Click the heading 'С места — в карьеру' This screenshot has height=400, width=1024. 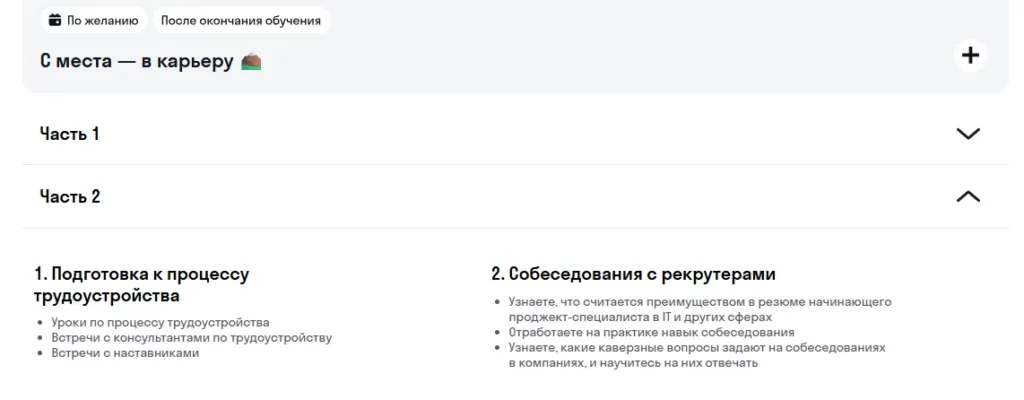pos(136,61)
